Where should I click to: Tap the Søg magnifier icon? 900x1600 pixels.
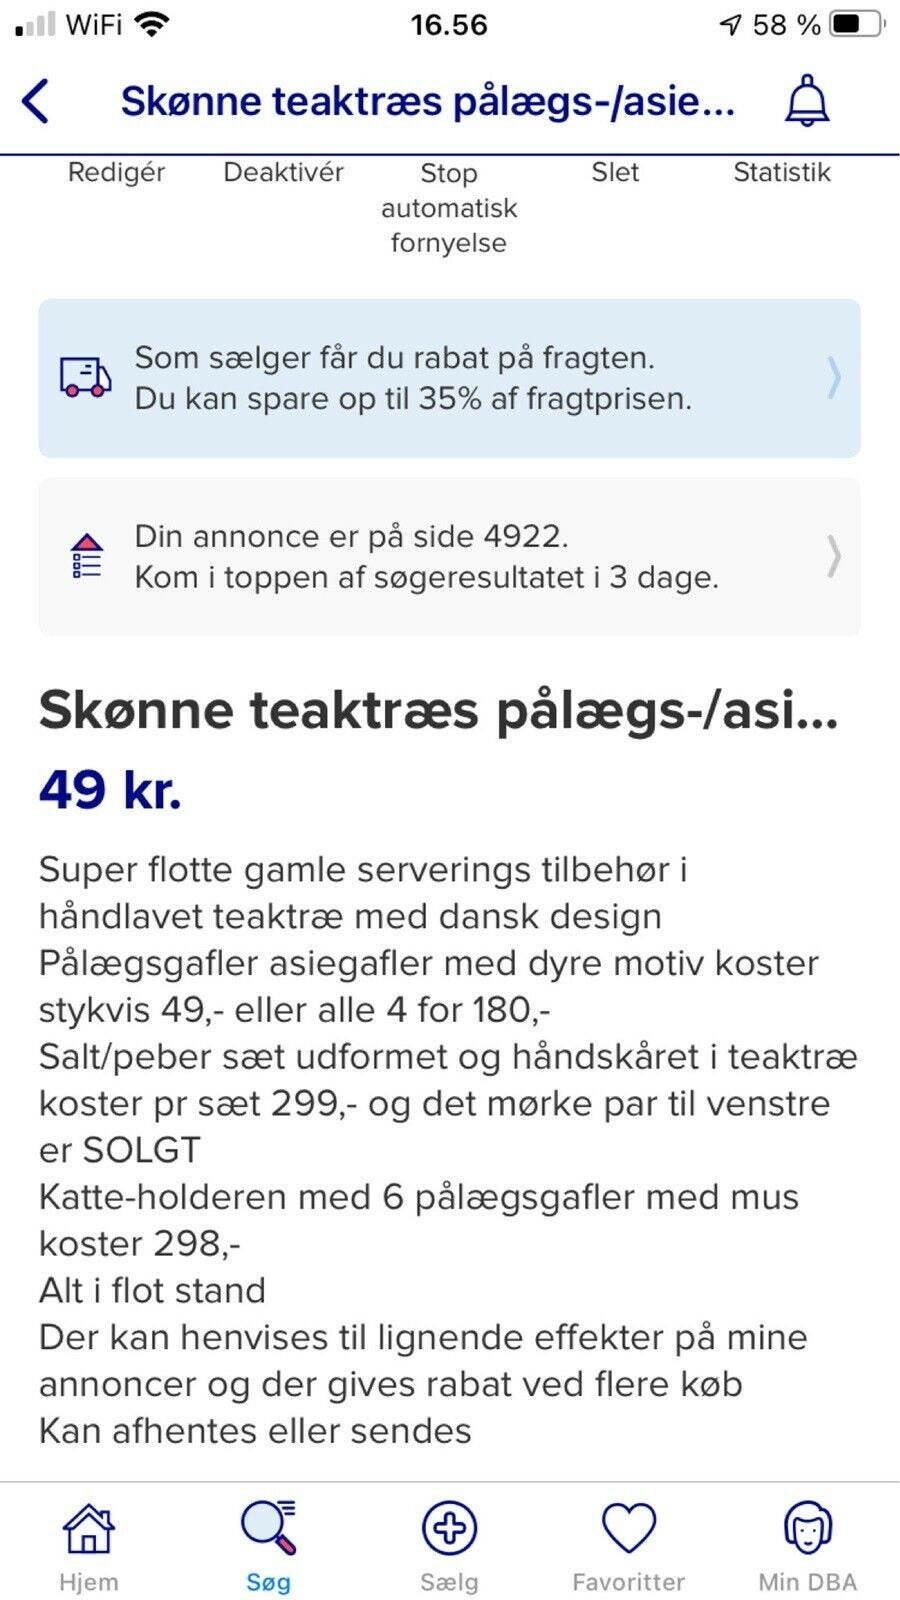point(268,1528)
